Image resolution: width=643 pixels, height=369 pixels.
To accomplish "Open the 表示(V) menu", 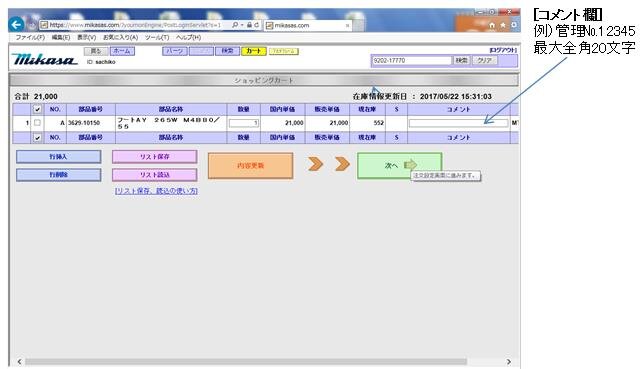I will [x=87, y=37].
